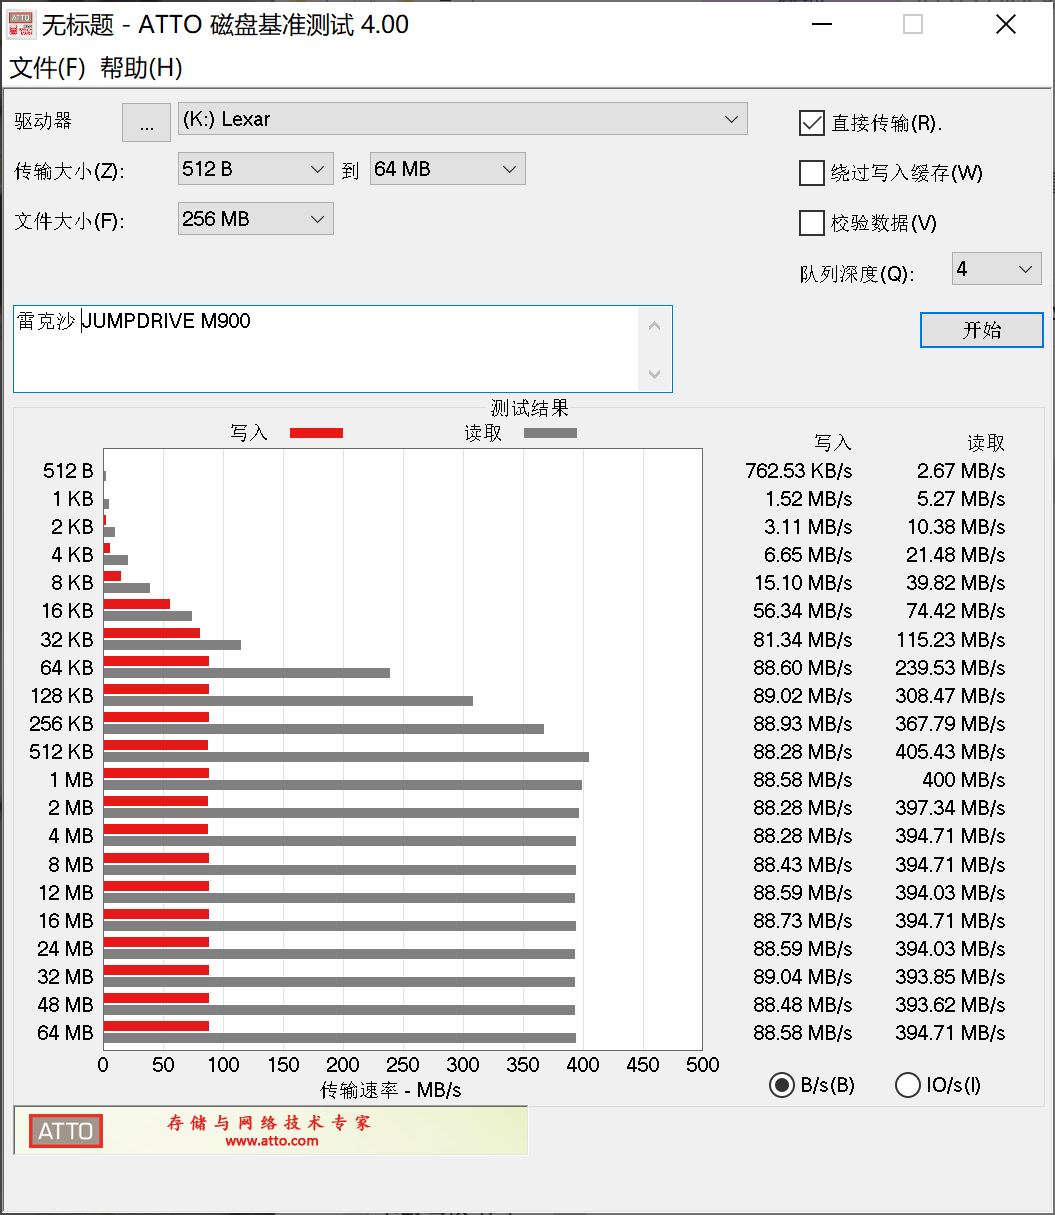
Task: Select the IO/s(I) radio button
Action: click(907, 1085)
